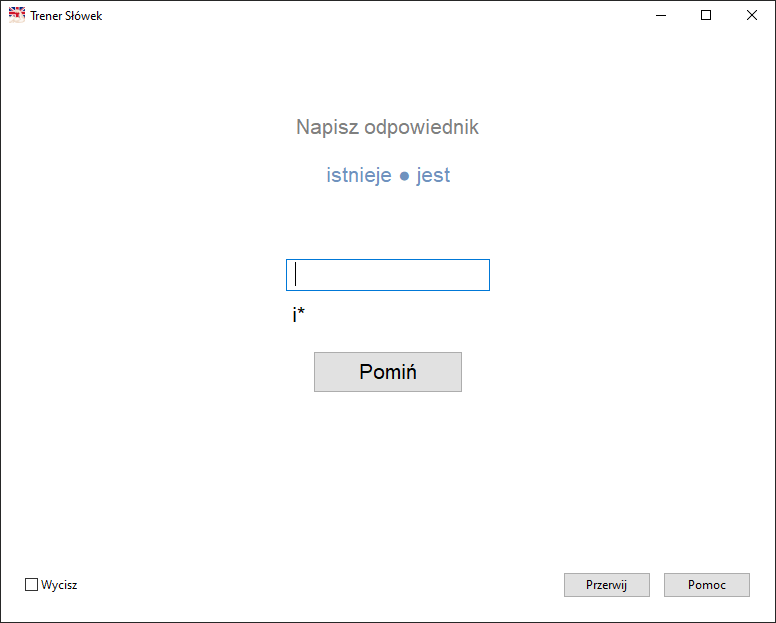Click the Trener Słówek app icon
The image size is (776, 623).
coord(17,15)
